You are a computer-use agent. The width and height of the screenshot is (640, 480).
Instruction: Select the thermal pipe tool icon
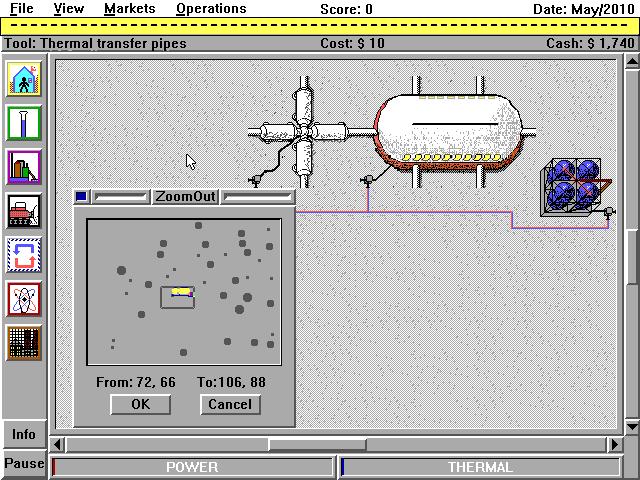click(x=24, y=123)
